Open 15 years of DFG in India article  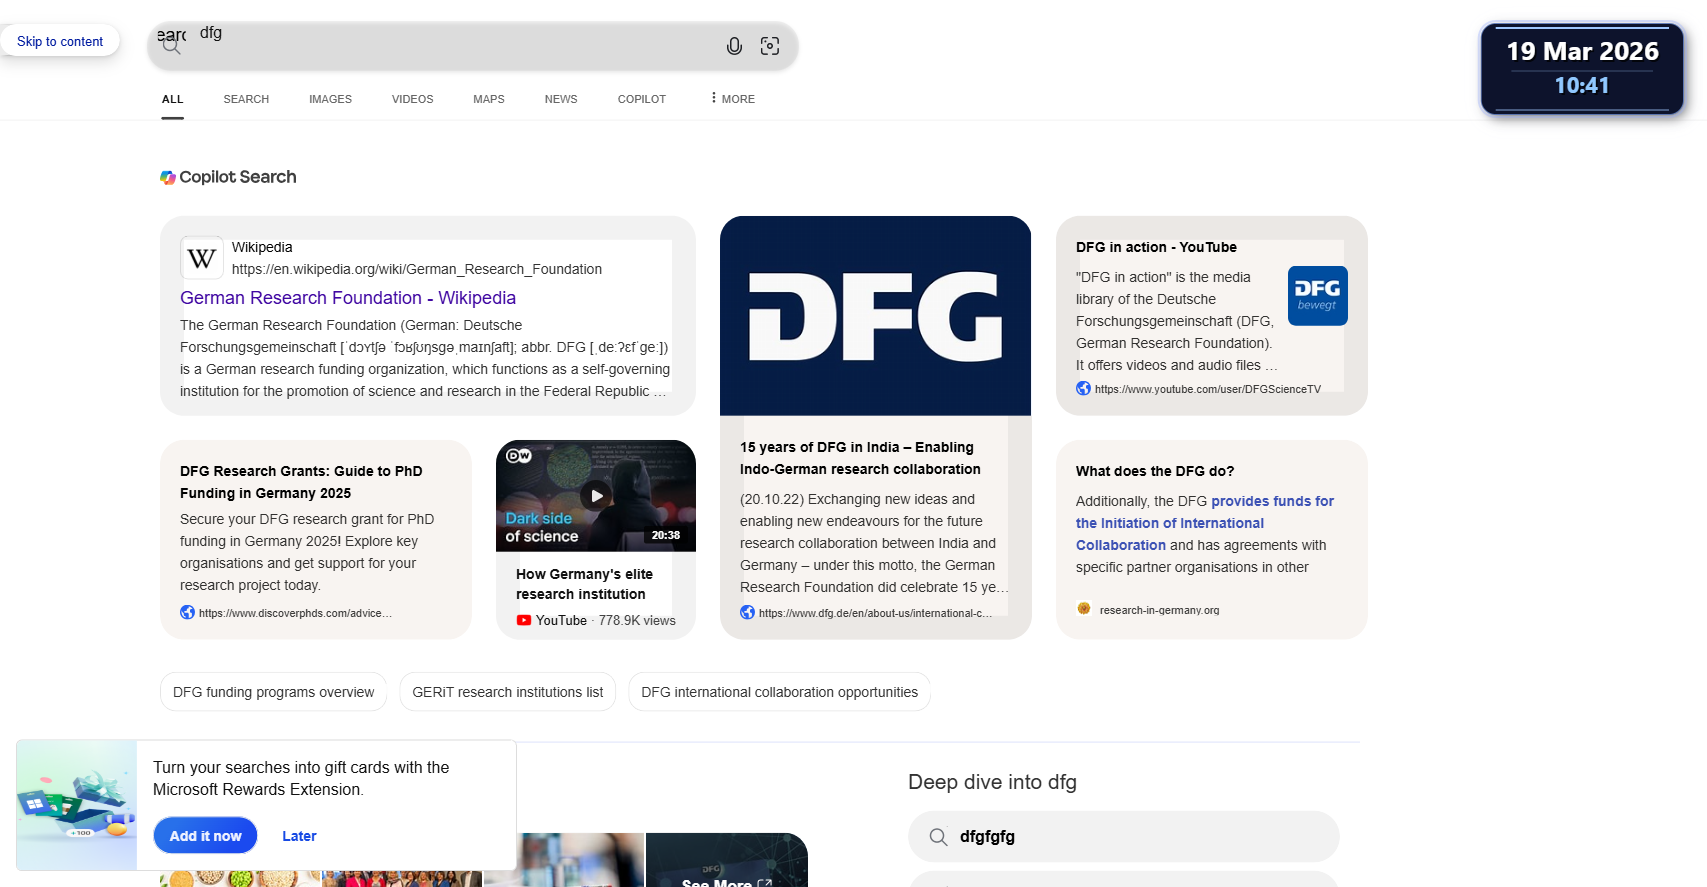click(860, 458)
